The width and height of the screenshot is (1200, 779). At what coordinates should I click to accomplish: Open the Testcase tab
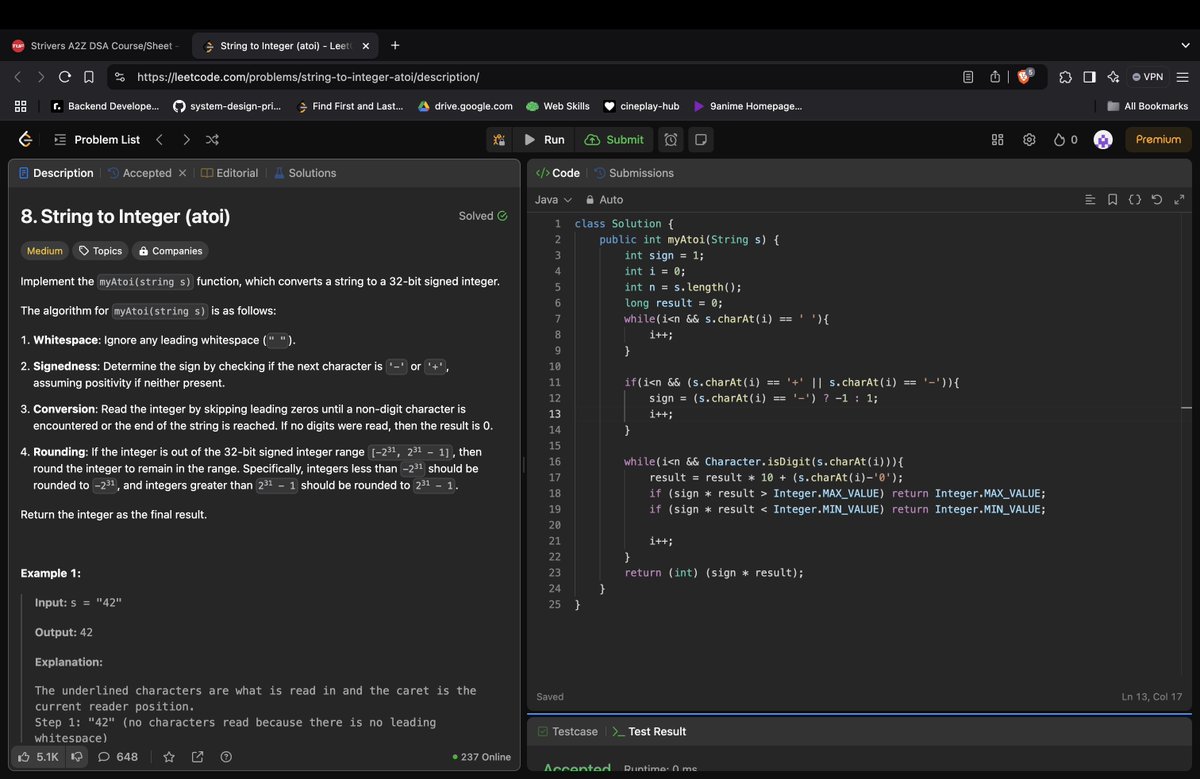click(567, 732)
